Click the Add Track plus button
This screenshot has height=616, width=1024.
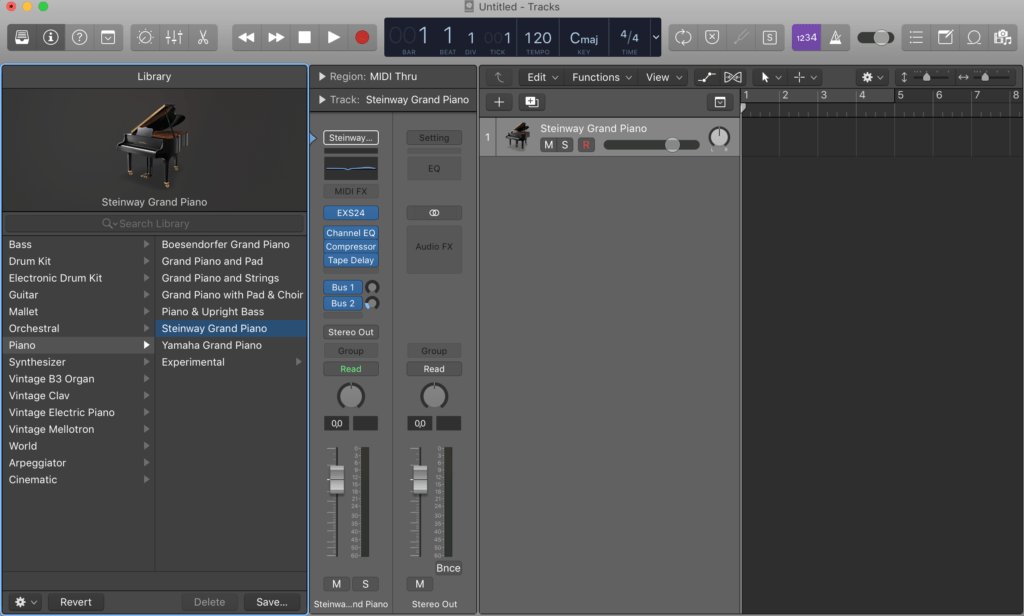pyautogui.click(x=499, y=102)
